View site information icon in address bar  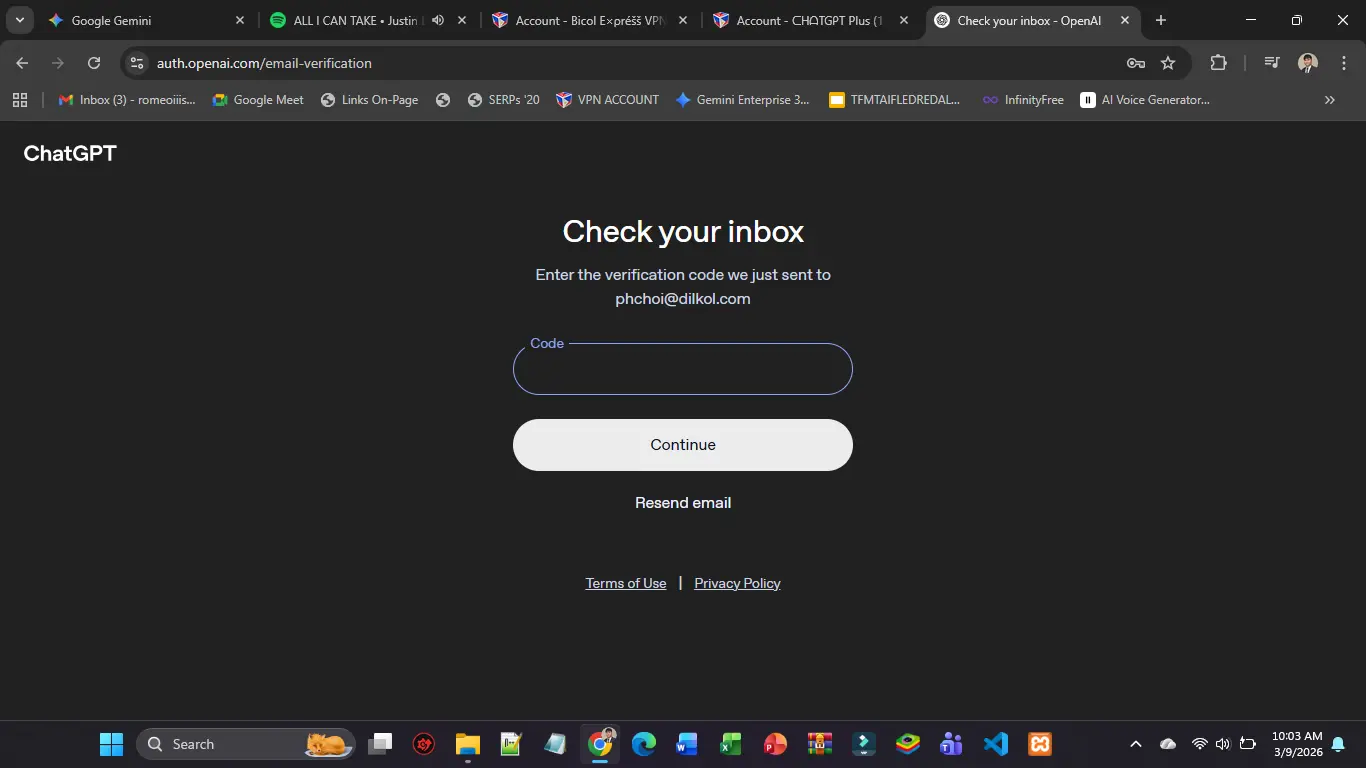pyautogui.click(x=137, y=63)
